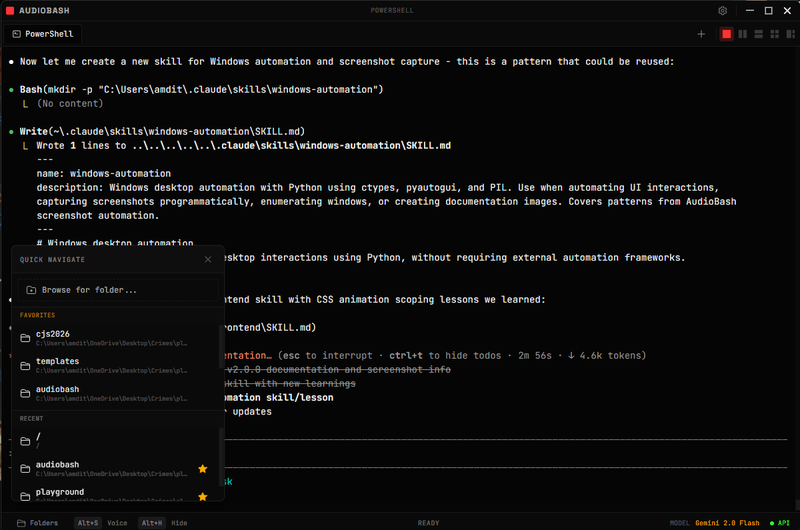This screenshot has height=530, width=800.
Task: Select the rightmost multi-pane layout
Action: pyautogui.click(x=788, y=34)
